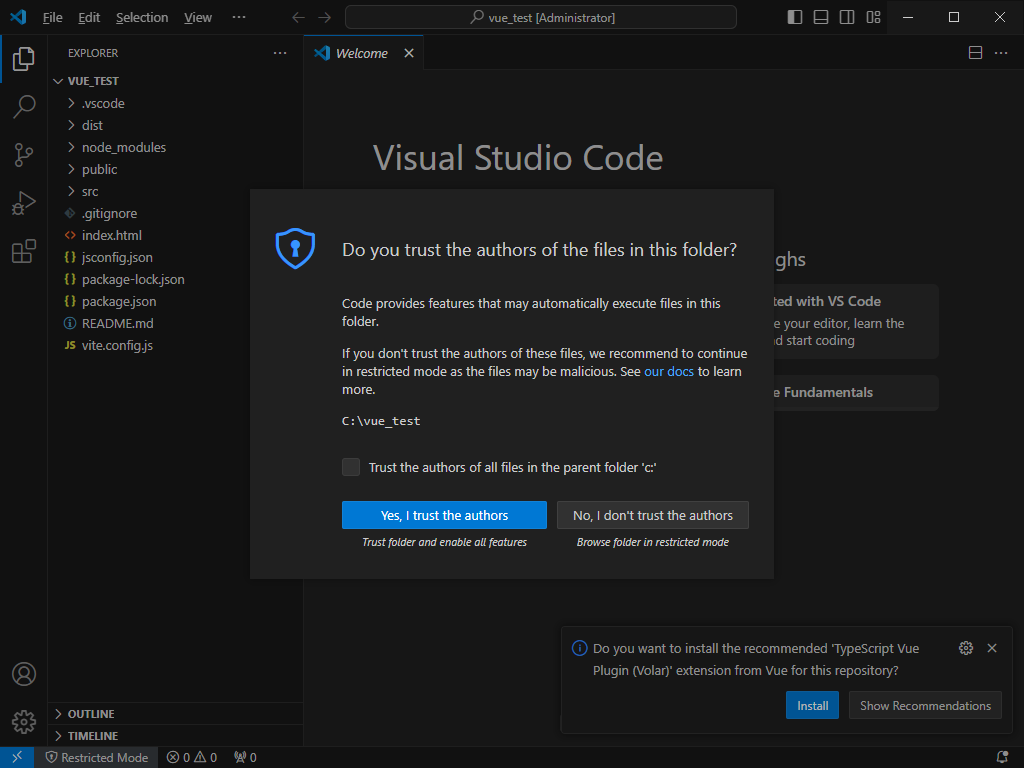The image size is (1024, 768).
Task: Click the 'with VS Code' walkthrough card
Action: click(856, 321)
